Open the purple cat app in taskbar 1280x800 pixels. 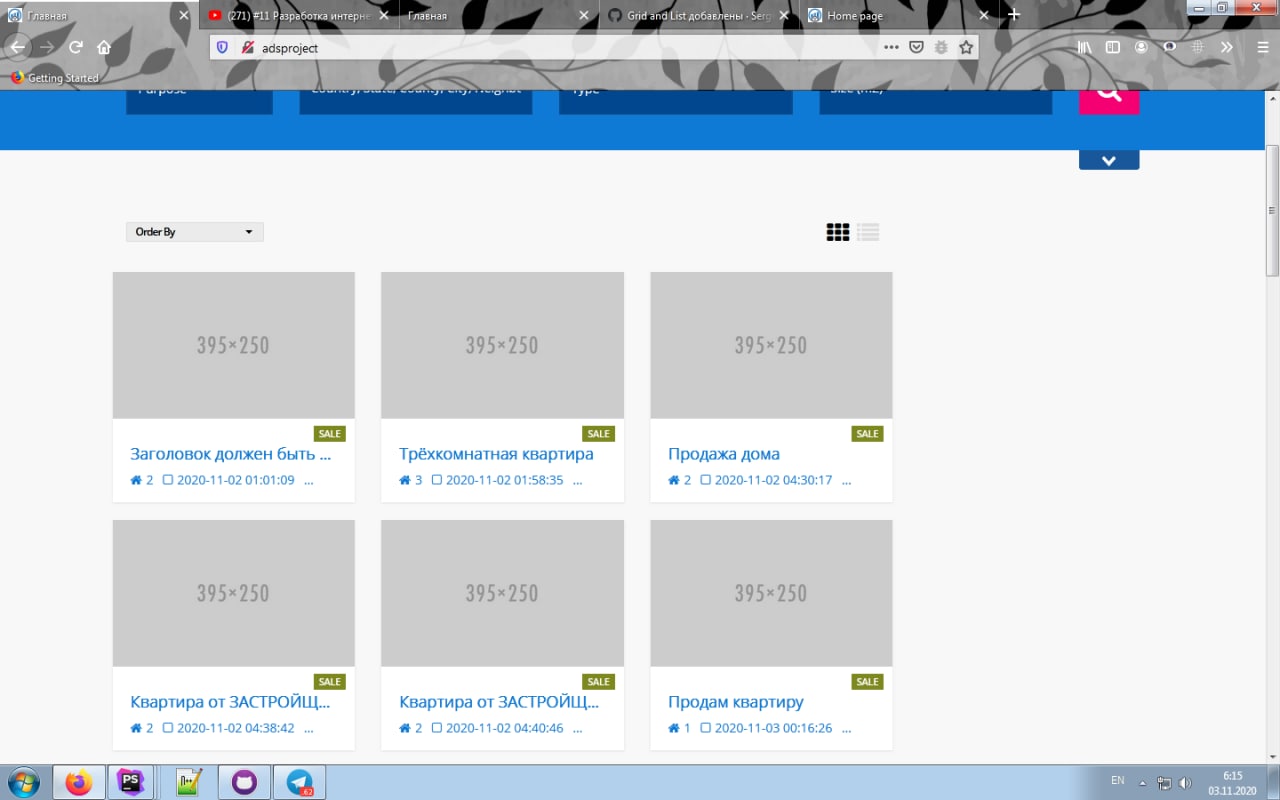point(244,783)
